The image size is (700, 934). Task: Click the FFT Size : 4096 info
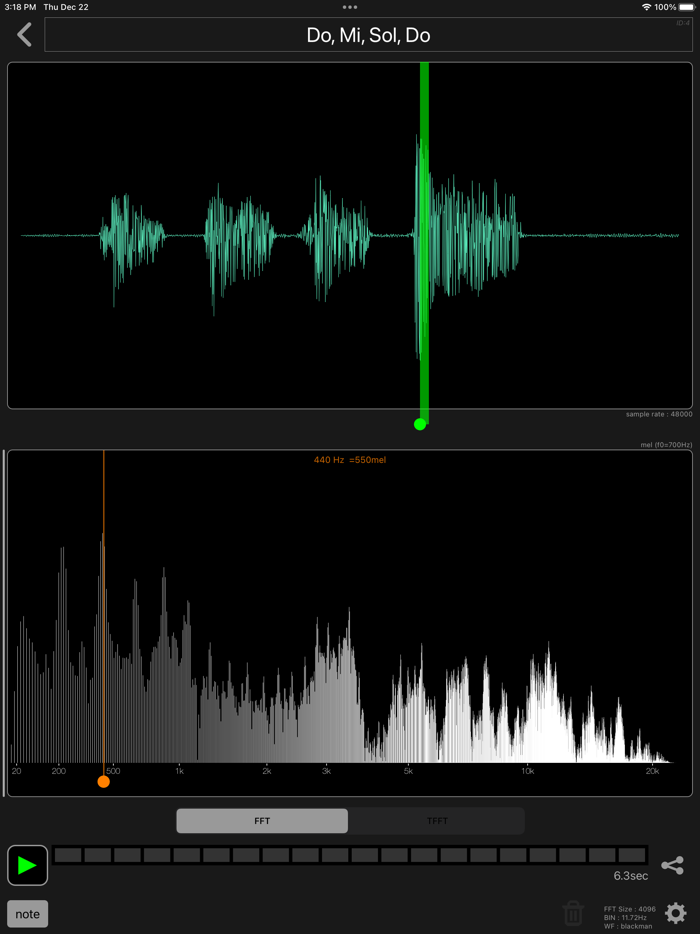tap(630, 909)
